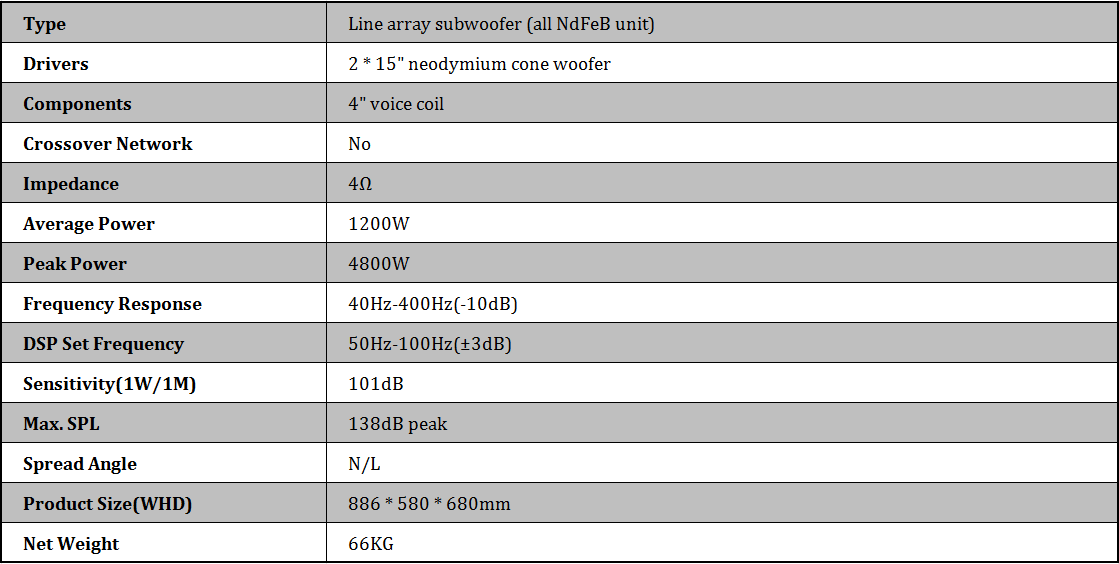Click the "Components" label cell

pos(77,104)
